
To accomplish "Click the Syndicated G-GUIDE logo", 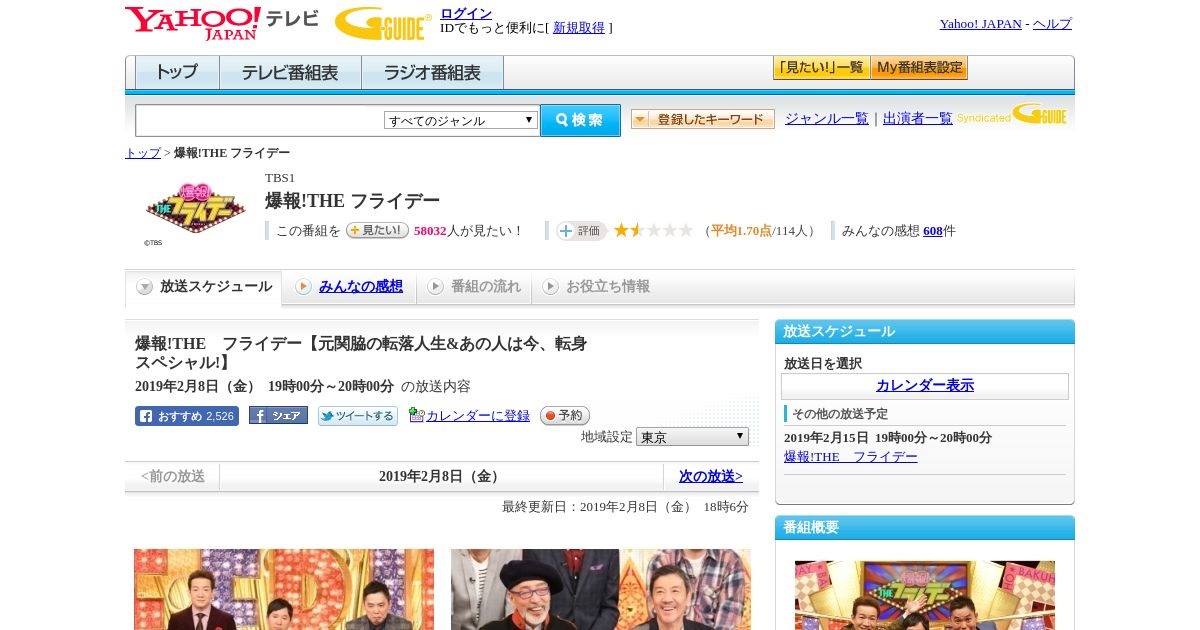I will coord(1012,114).
